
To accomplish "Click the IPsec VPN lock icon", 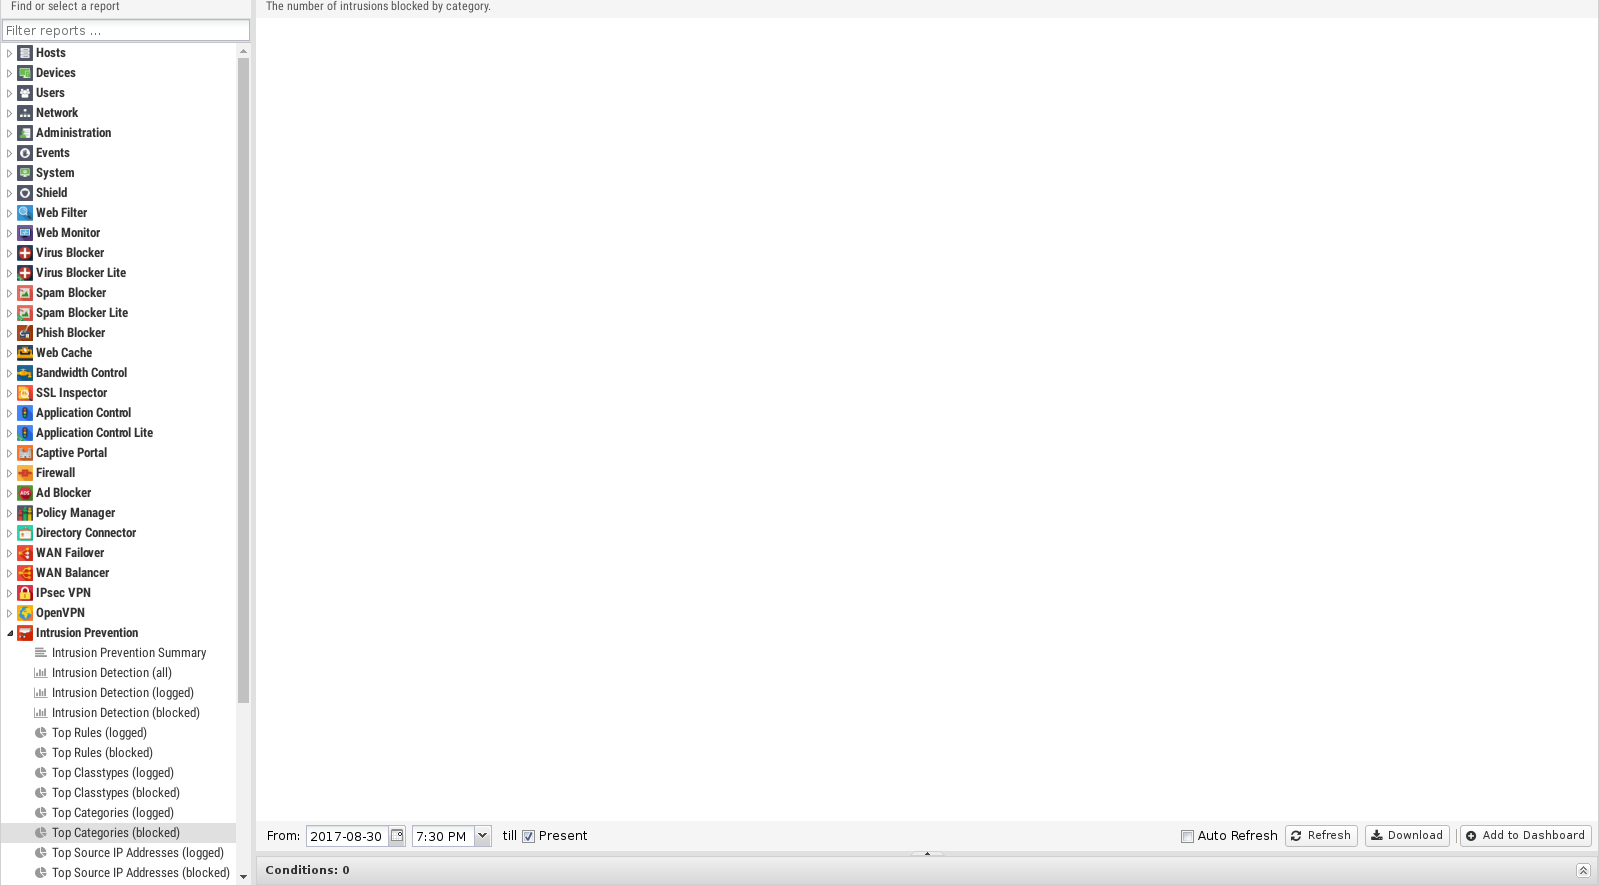I will 25,593.
